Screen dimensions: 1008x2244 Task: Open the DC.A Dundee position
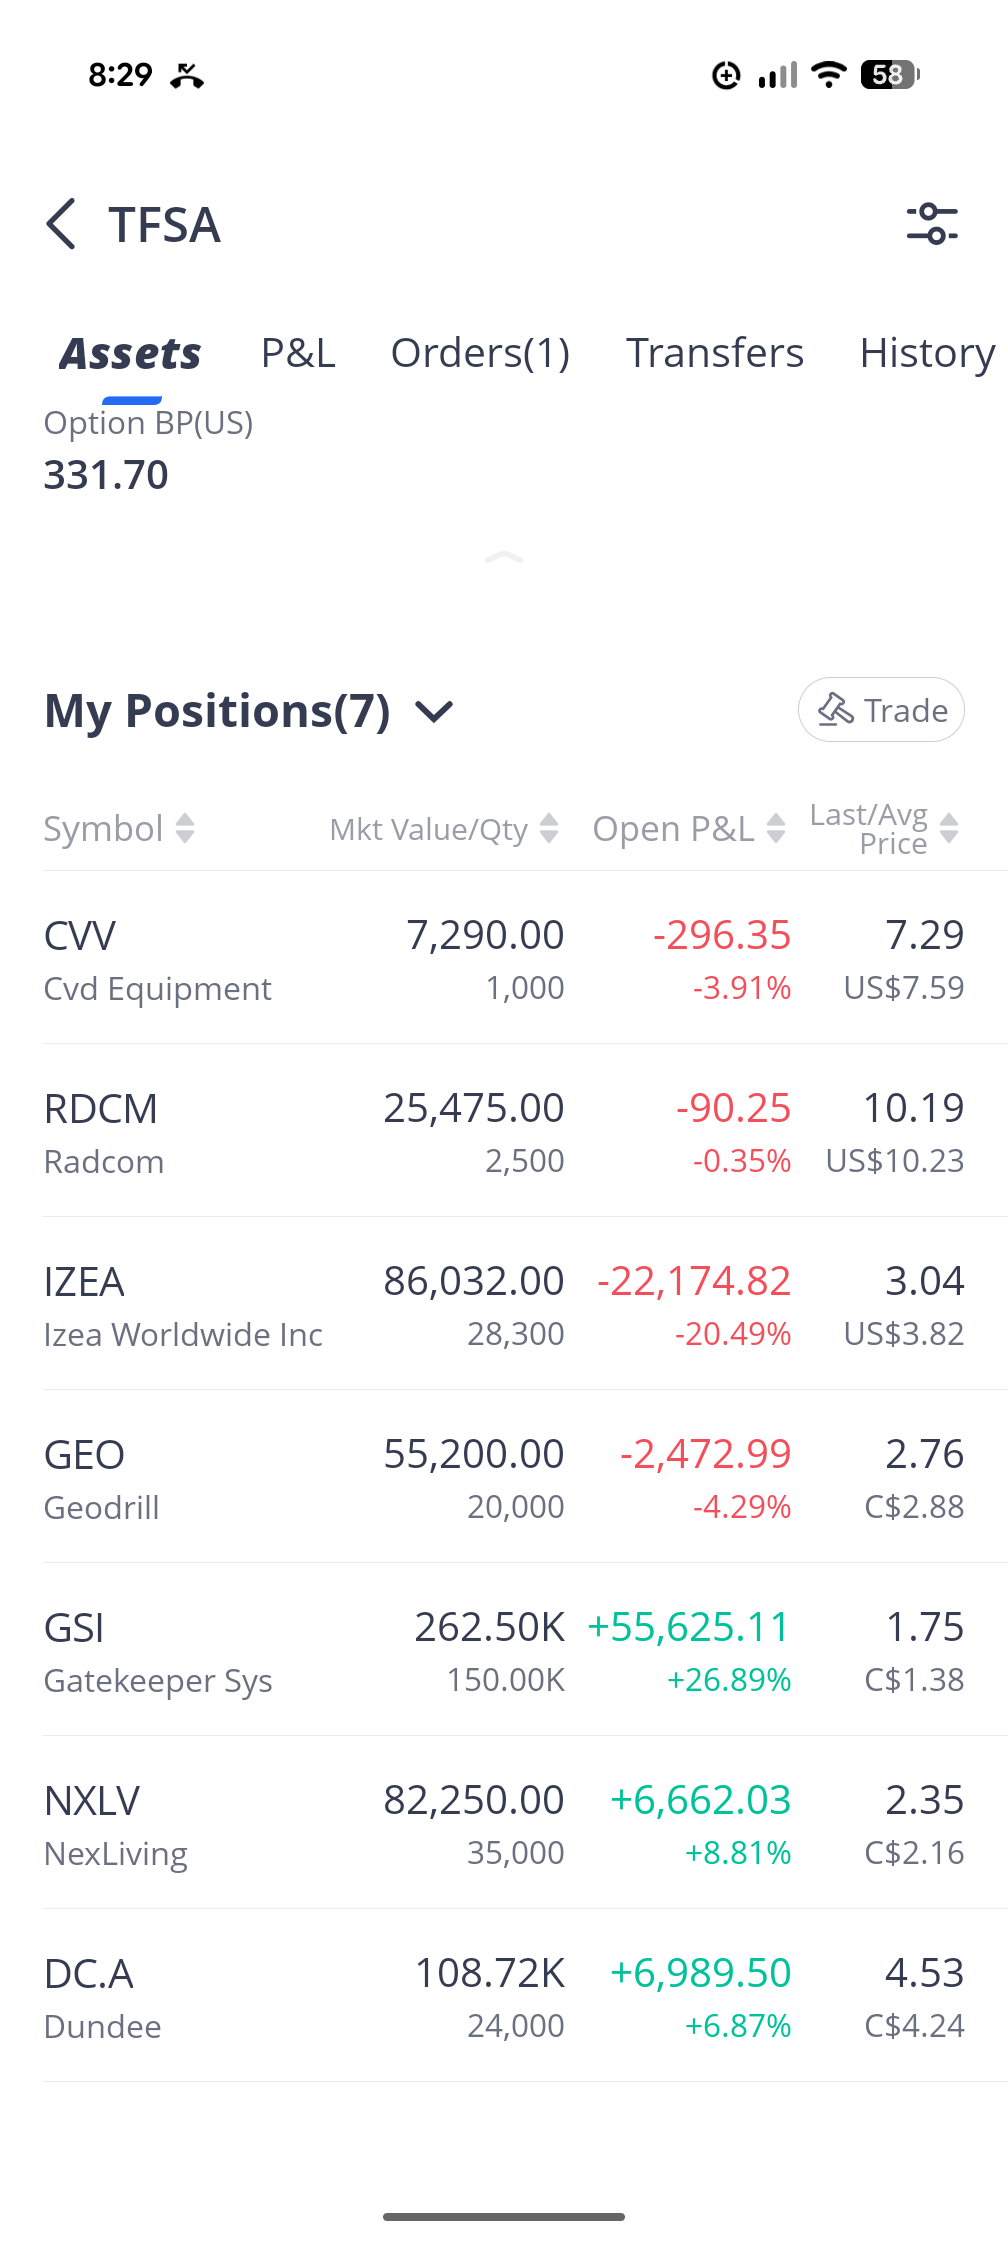(x=504, y=1996)
